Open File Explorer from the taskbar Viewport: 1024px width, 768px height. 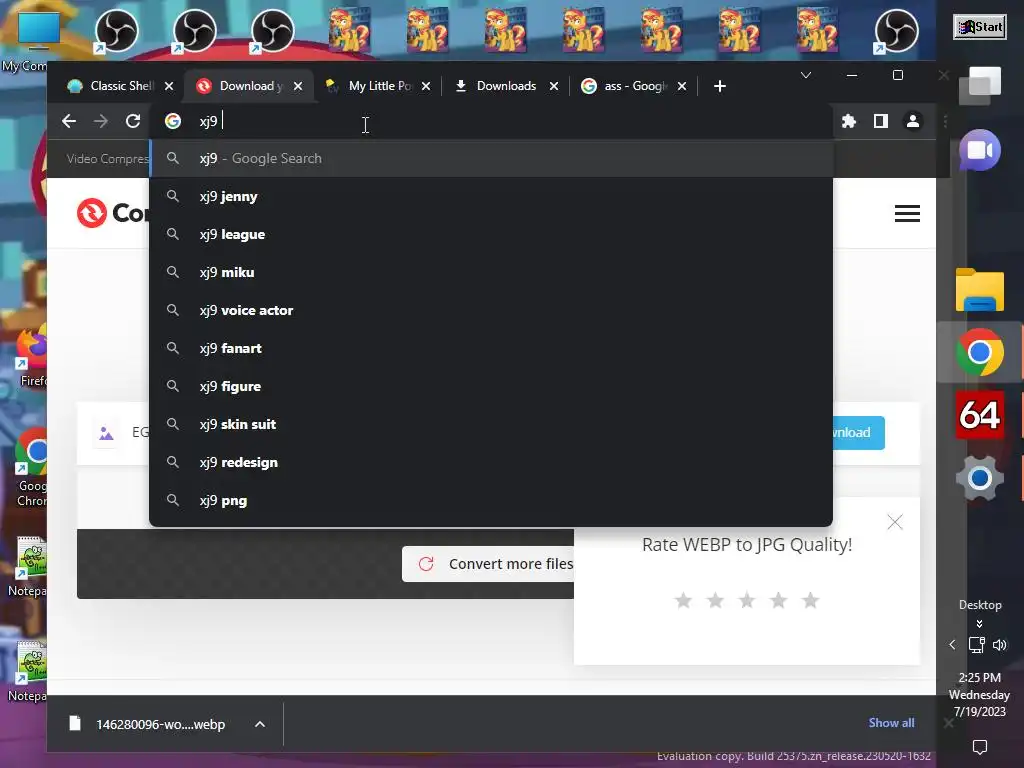pos(980,289)
